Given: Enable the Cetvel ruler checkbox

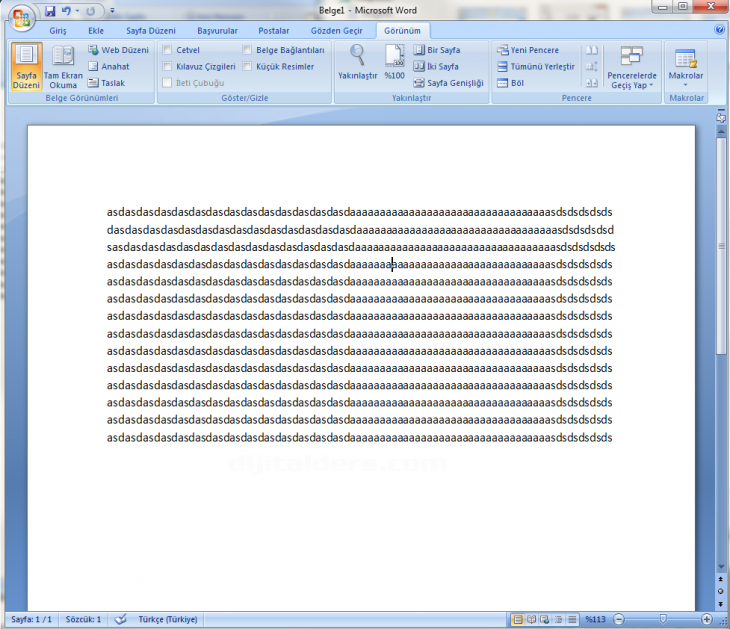Looking at the screenshot, I should click(167, 50).
